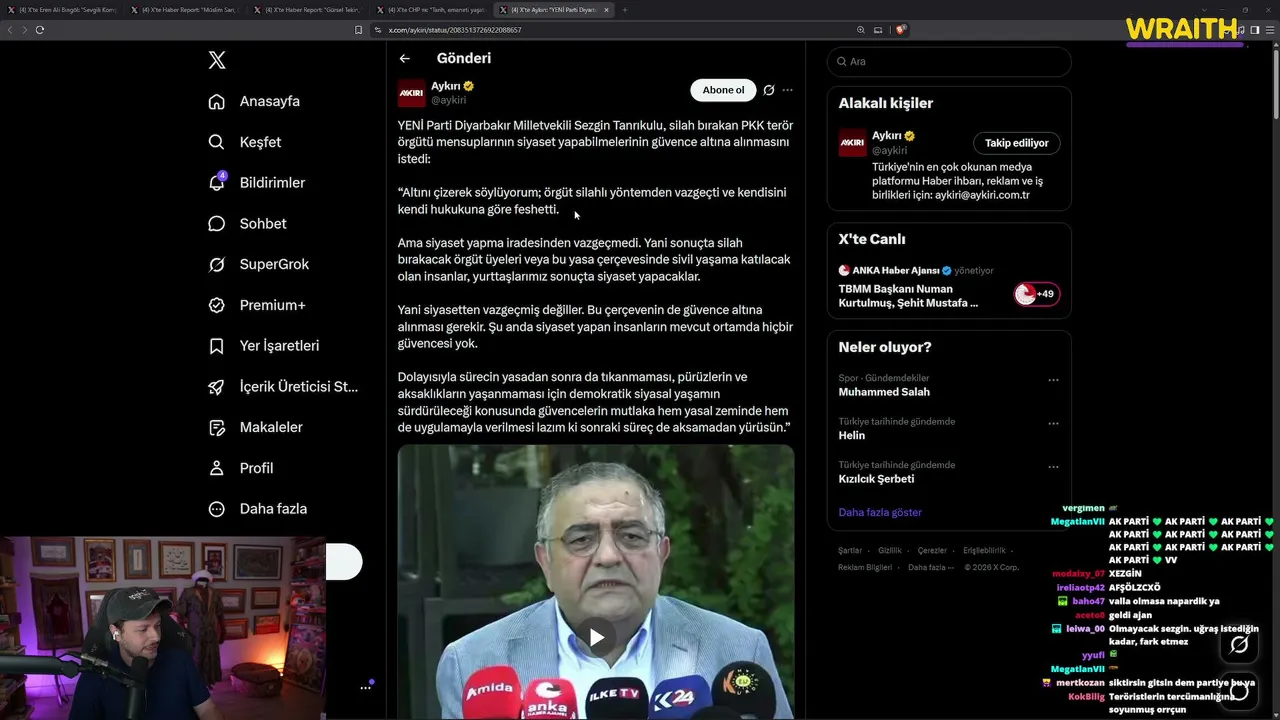This screenshot has width=1280, height=720.
Task: Click Daha fazla göster under trends
Action: [x=880, y=512]
